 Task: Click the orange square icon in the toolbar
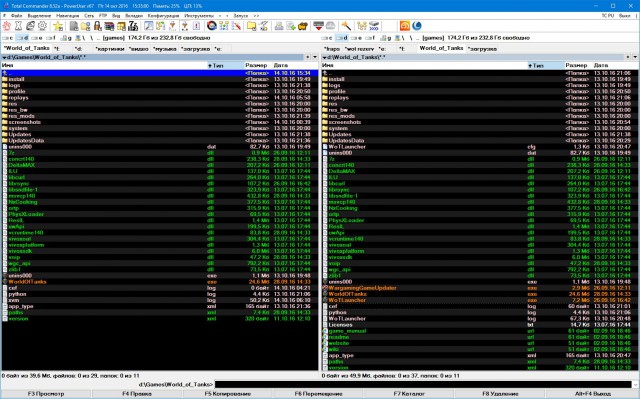(404, 26)
